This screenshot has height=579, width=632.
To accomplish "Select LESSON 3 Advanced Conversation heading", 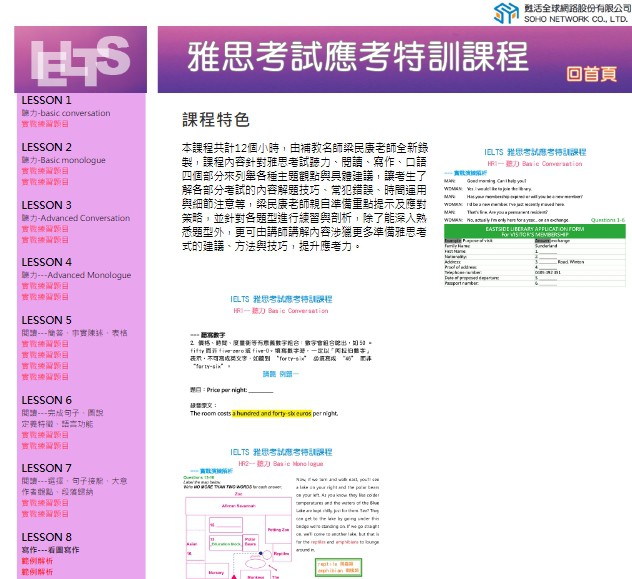I will click(47, 205).
